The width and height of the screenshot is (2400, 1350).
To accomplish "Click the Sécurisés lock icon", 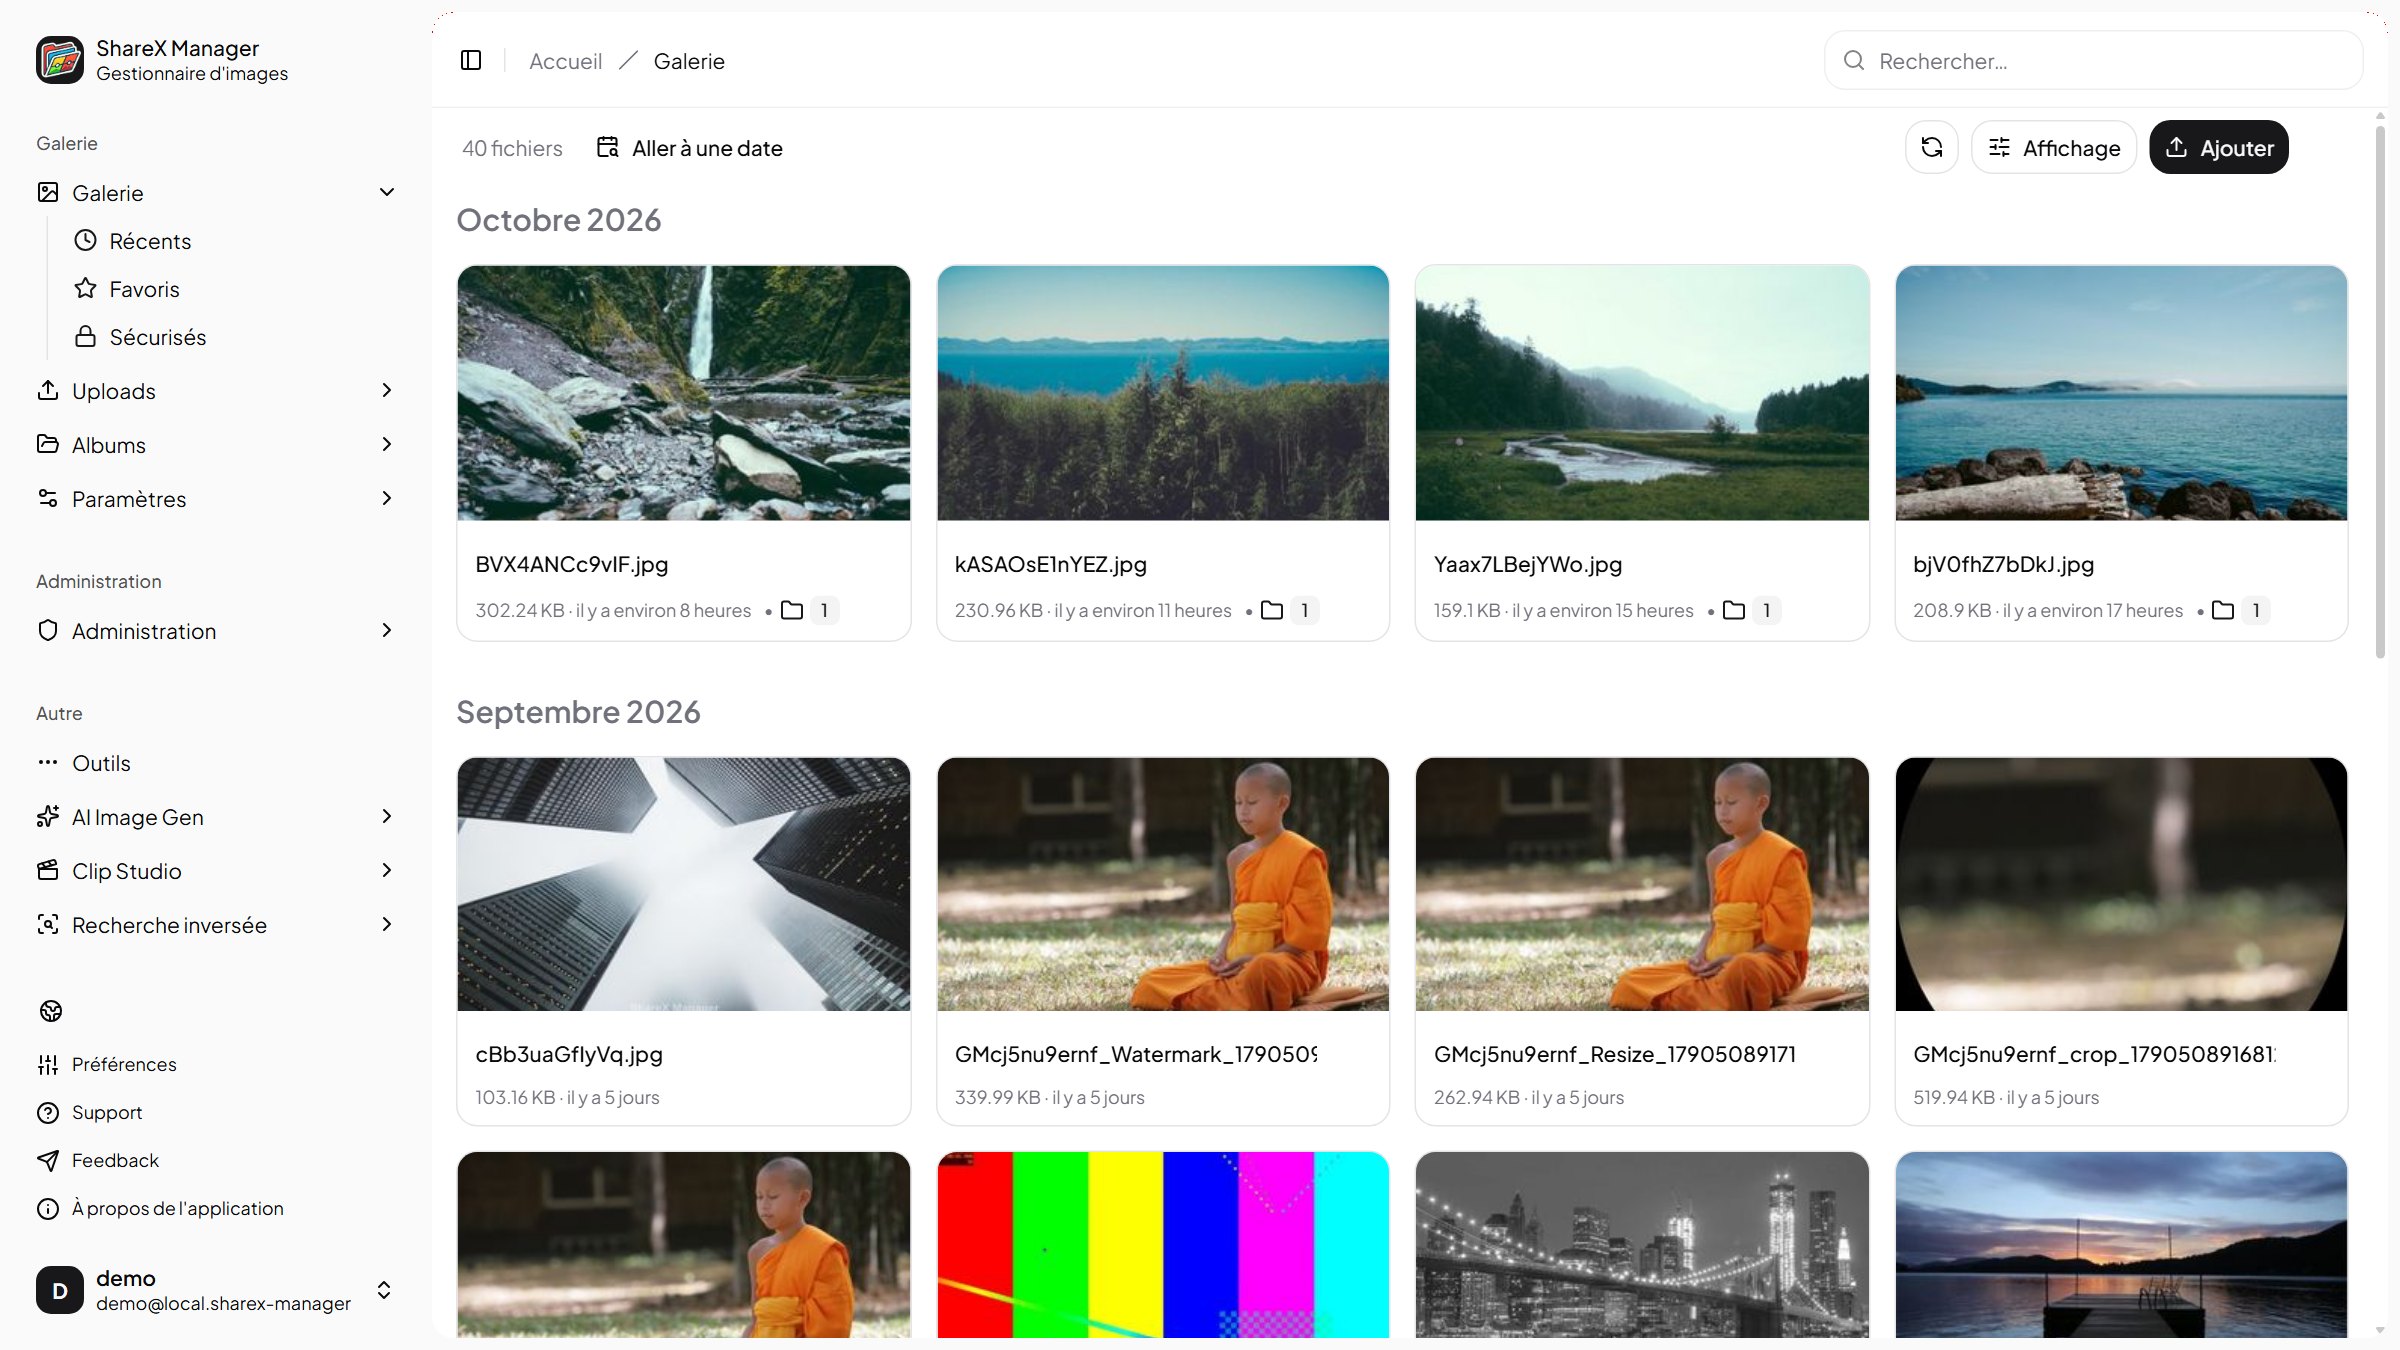I will 86,336.
